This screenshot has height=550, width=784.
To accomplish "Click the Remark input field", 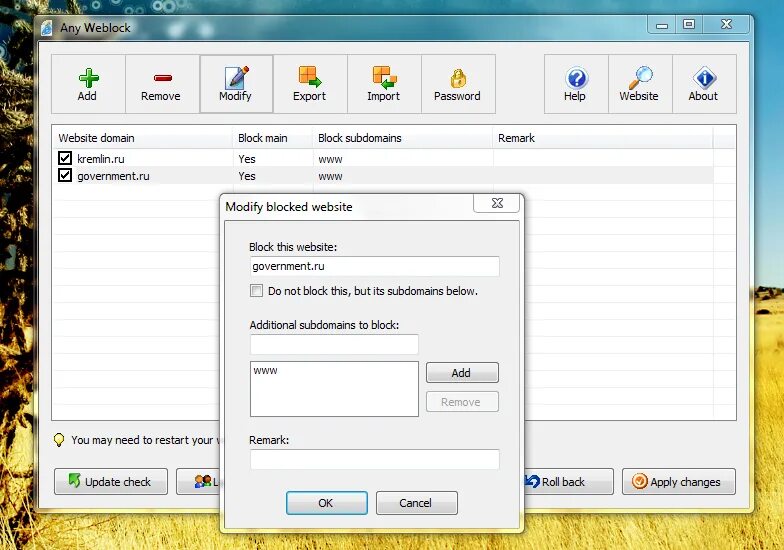I will point(374,459).
